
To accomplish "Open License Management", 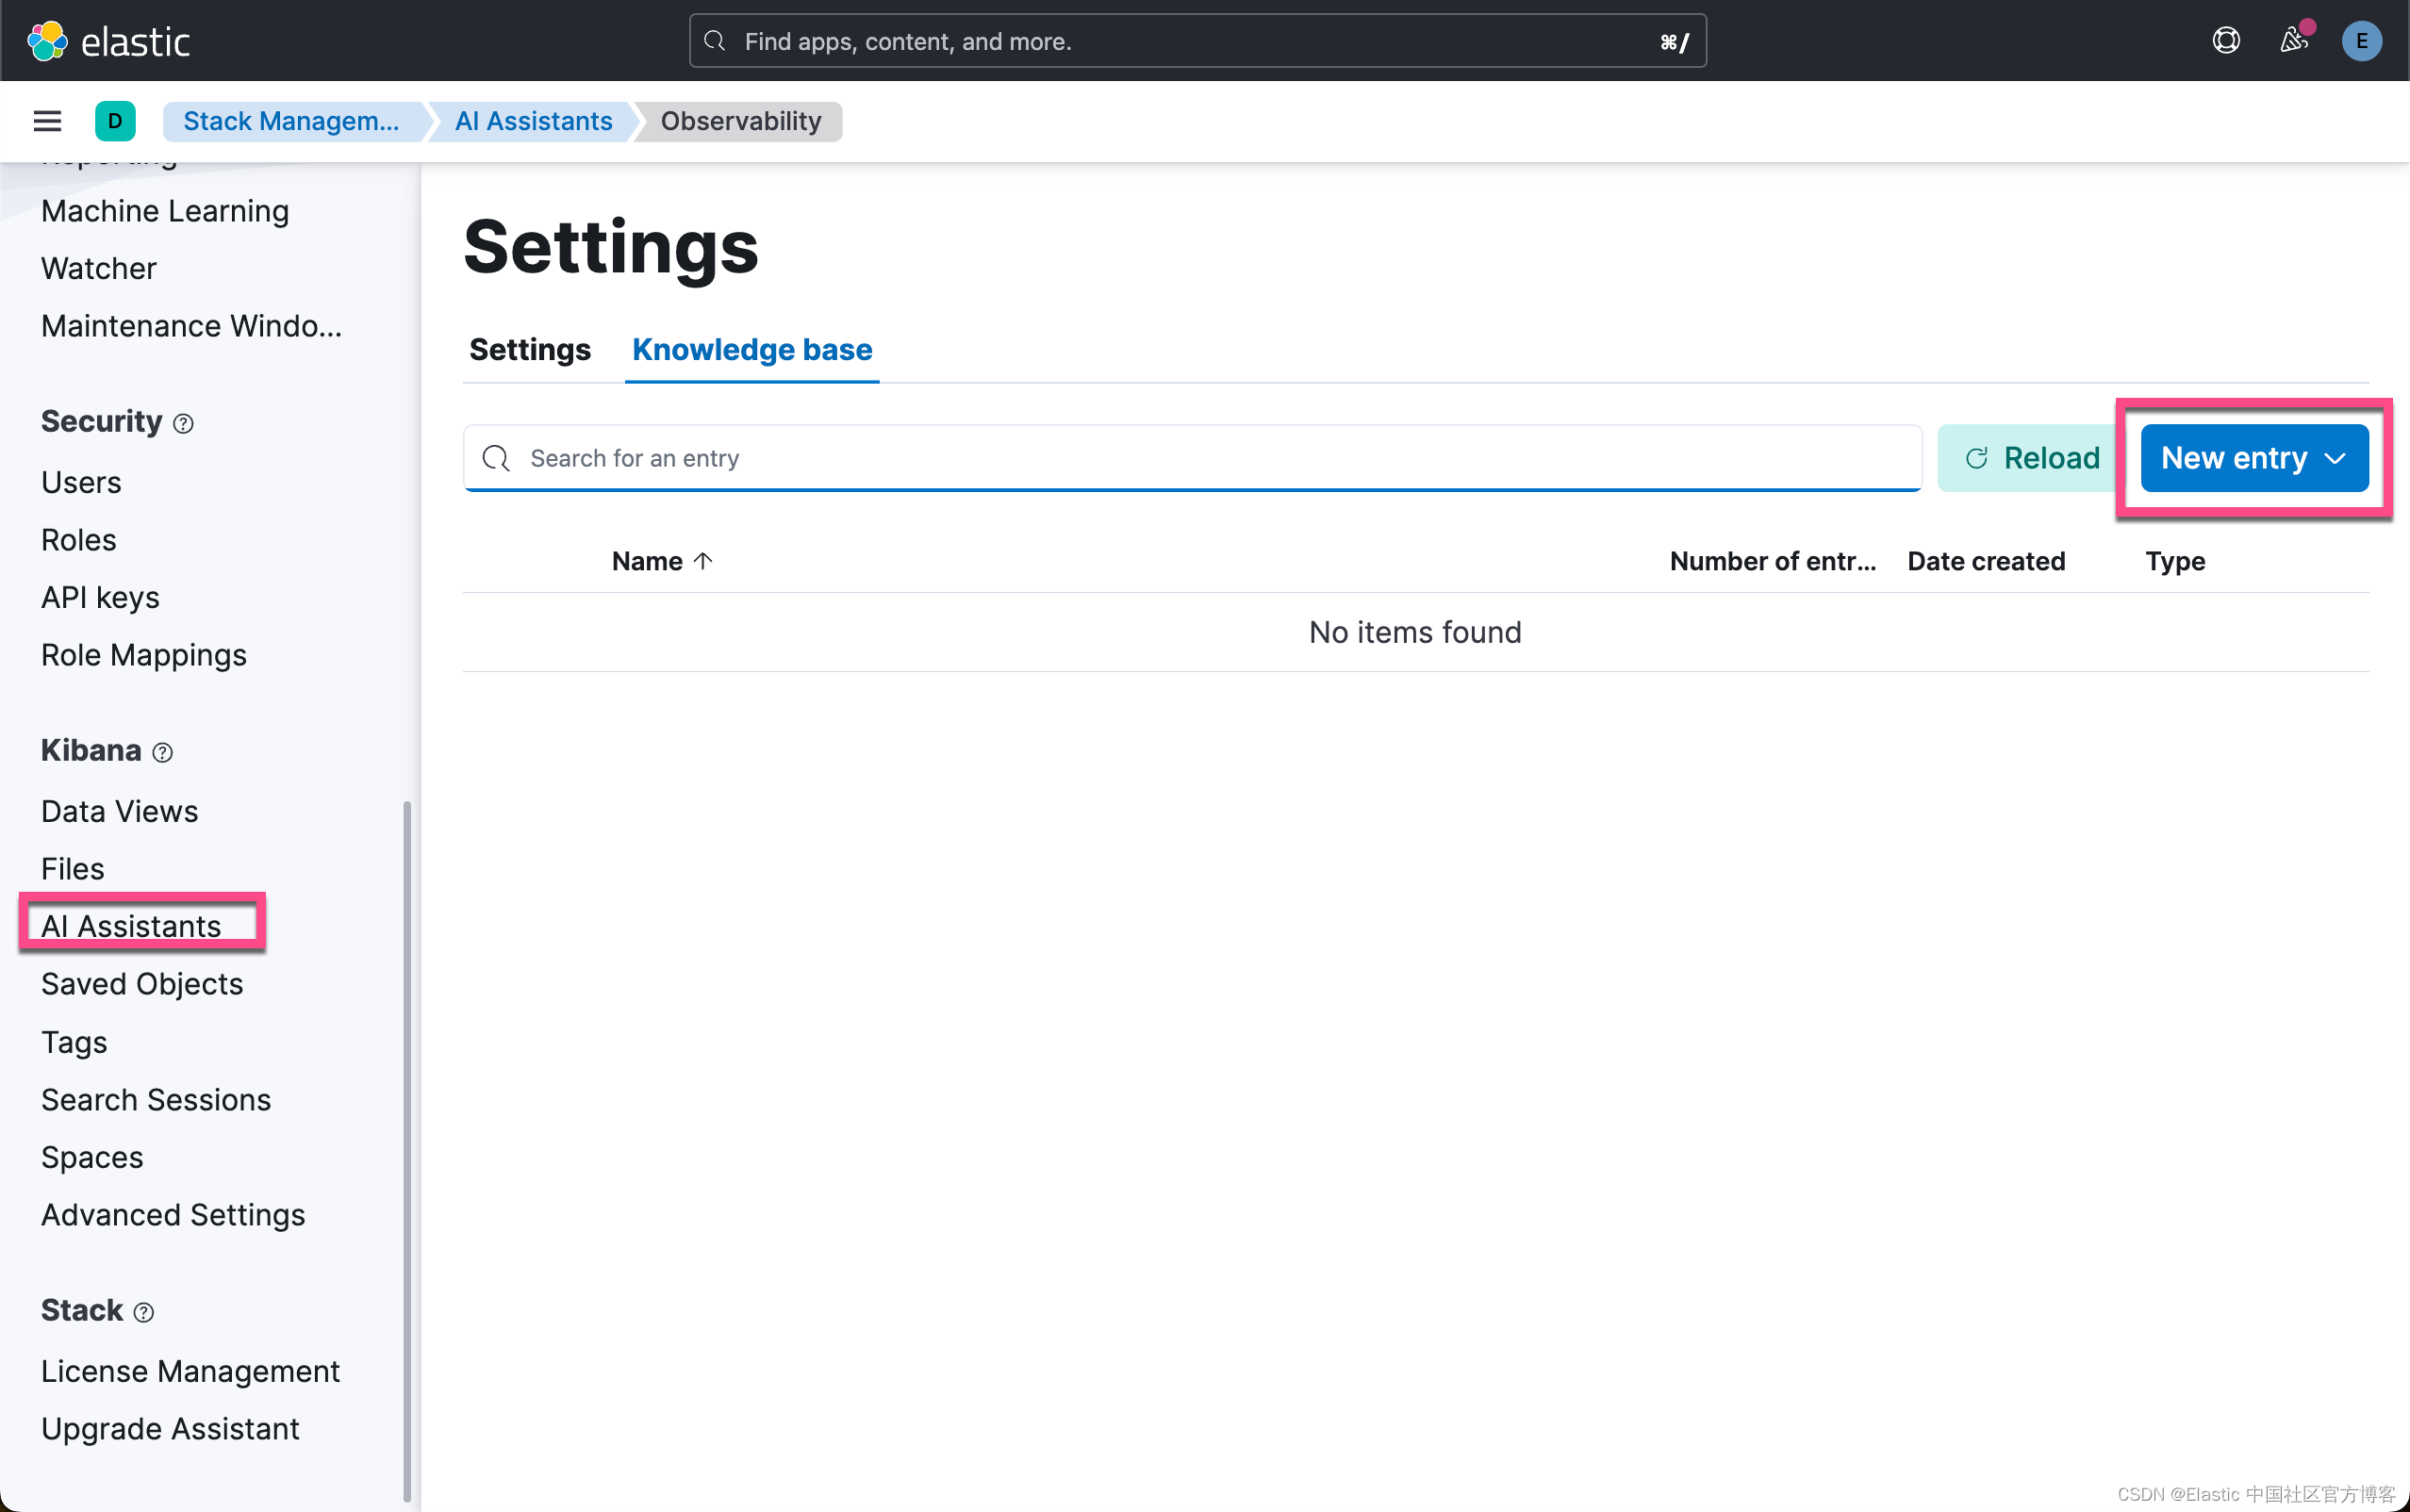I will tap(190, 1371).
